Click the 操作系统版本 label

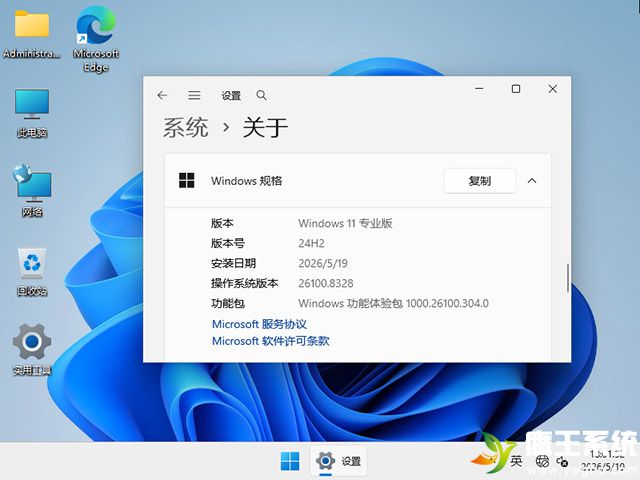(x=244, y=283)
